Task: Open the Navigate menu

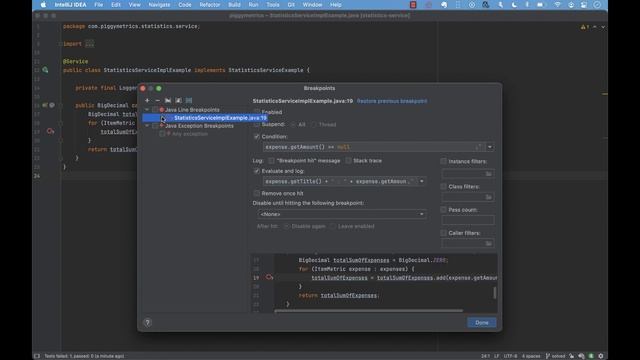Action: (x=159, y=5)
